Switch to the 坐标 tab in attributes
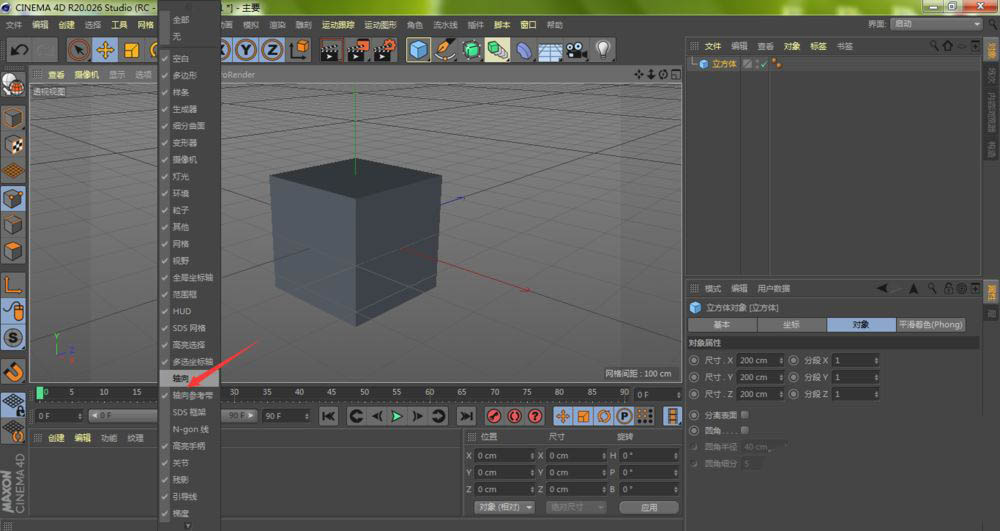Screen dimensions: 1000x531 coord(791,324)
